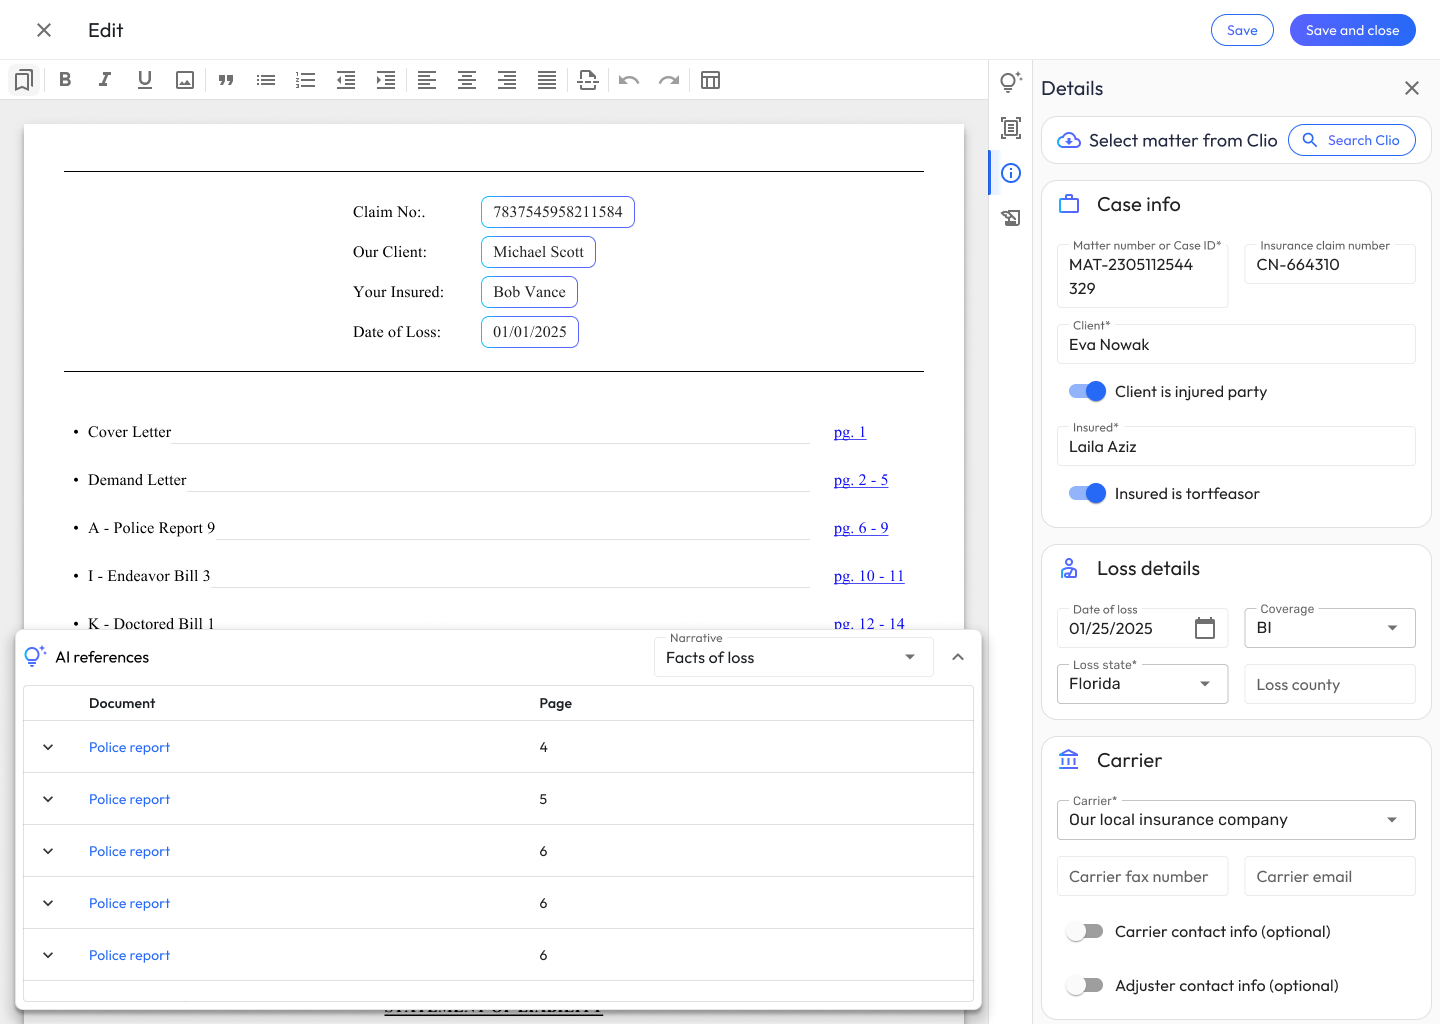Insert a block quote
This screenshot has width=1440, height=1024.
(226, 80)
